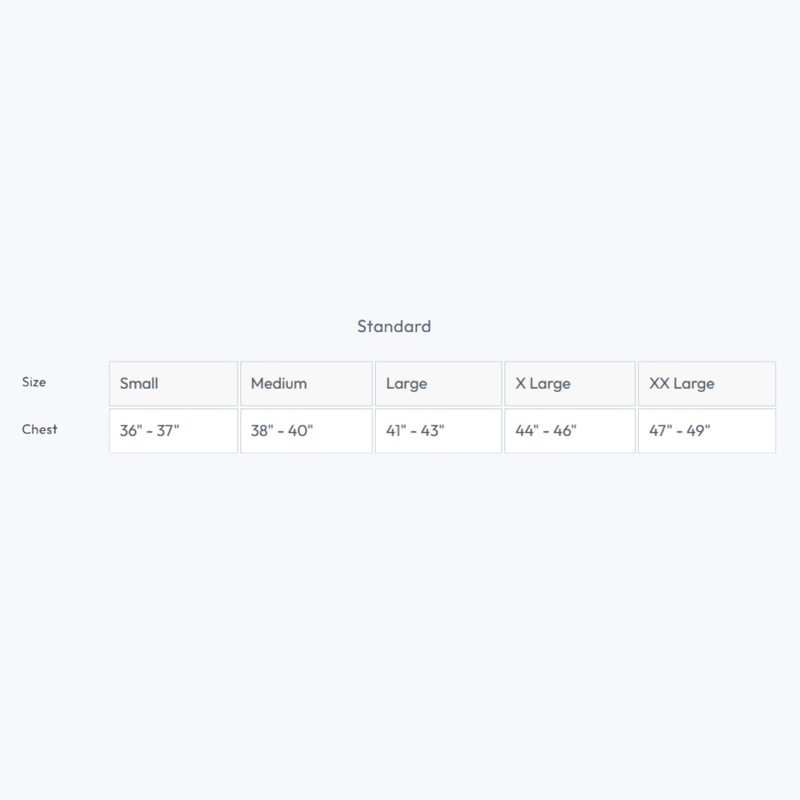Select the 41" - 43" chest cell
The image size is (800, 800).
pyautogui.click(x=438, y=431)
